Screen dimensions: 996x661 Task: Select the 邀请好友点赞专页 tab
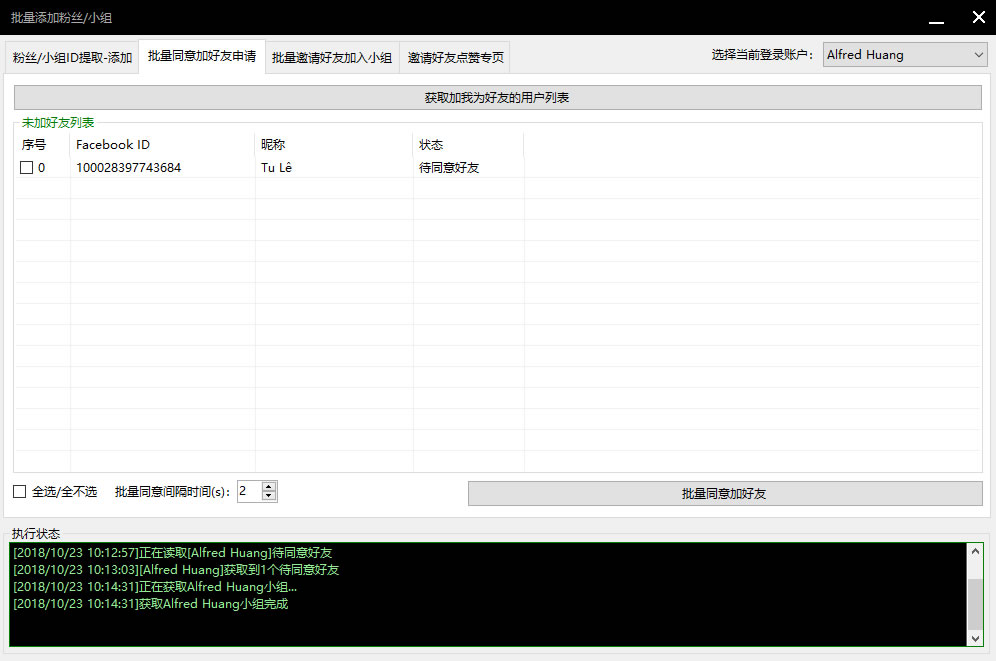455,58
